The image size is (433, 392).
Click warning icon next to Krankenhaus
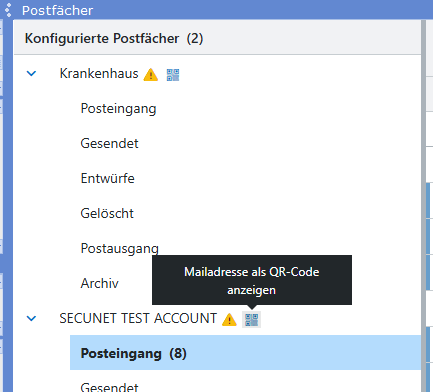(151, 75)
